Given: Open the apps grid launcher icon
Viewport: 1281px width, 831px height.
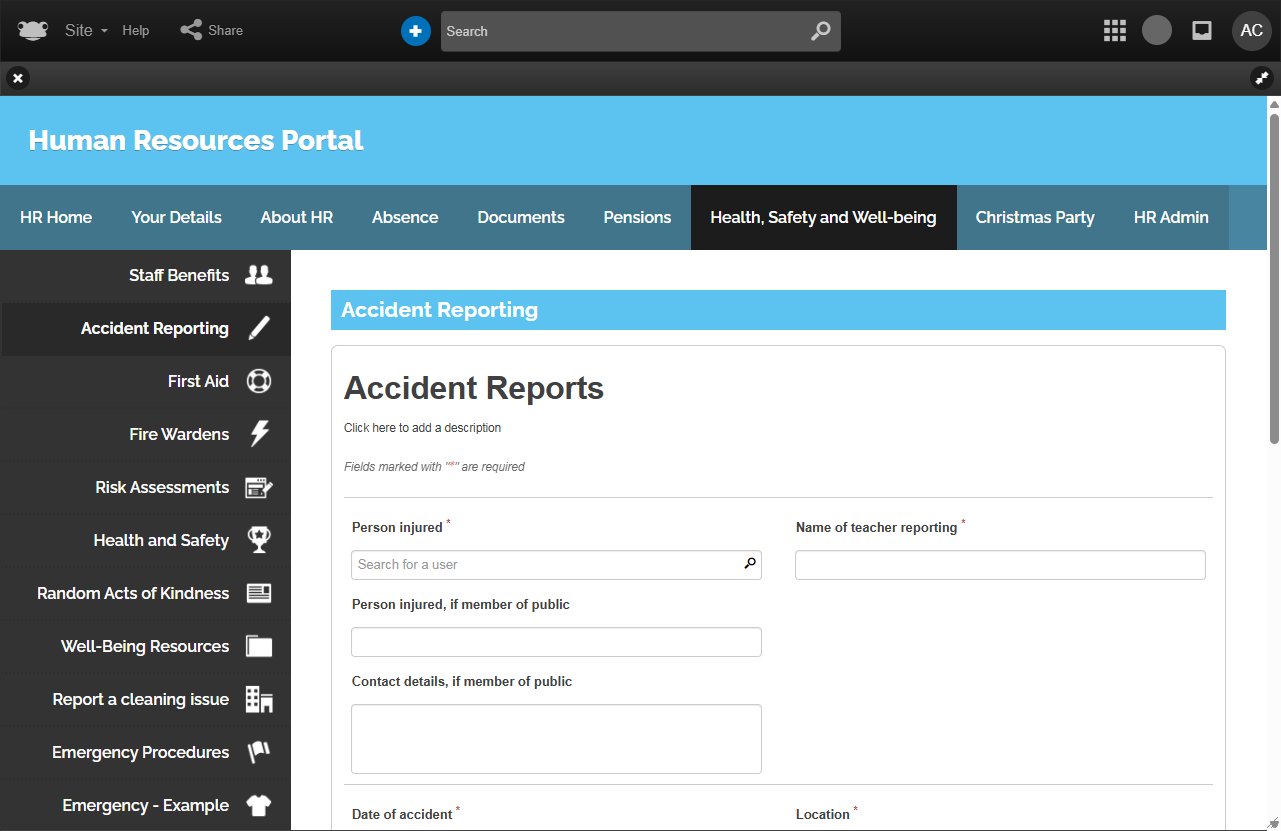Looking at the screenshot, I should coord(1115,31).
